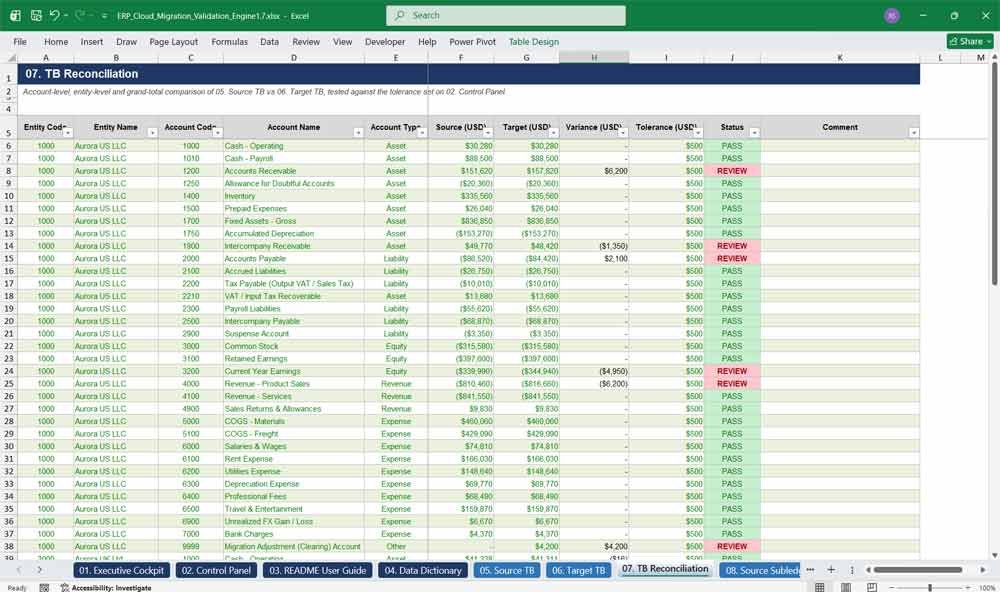Click the Share button
1000x592 pixels.
point(970,41)
